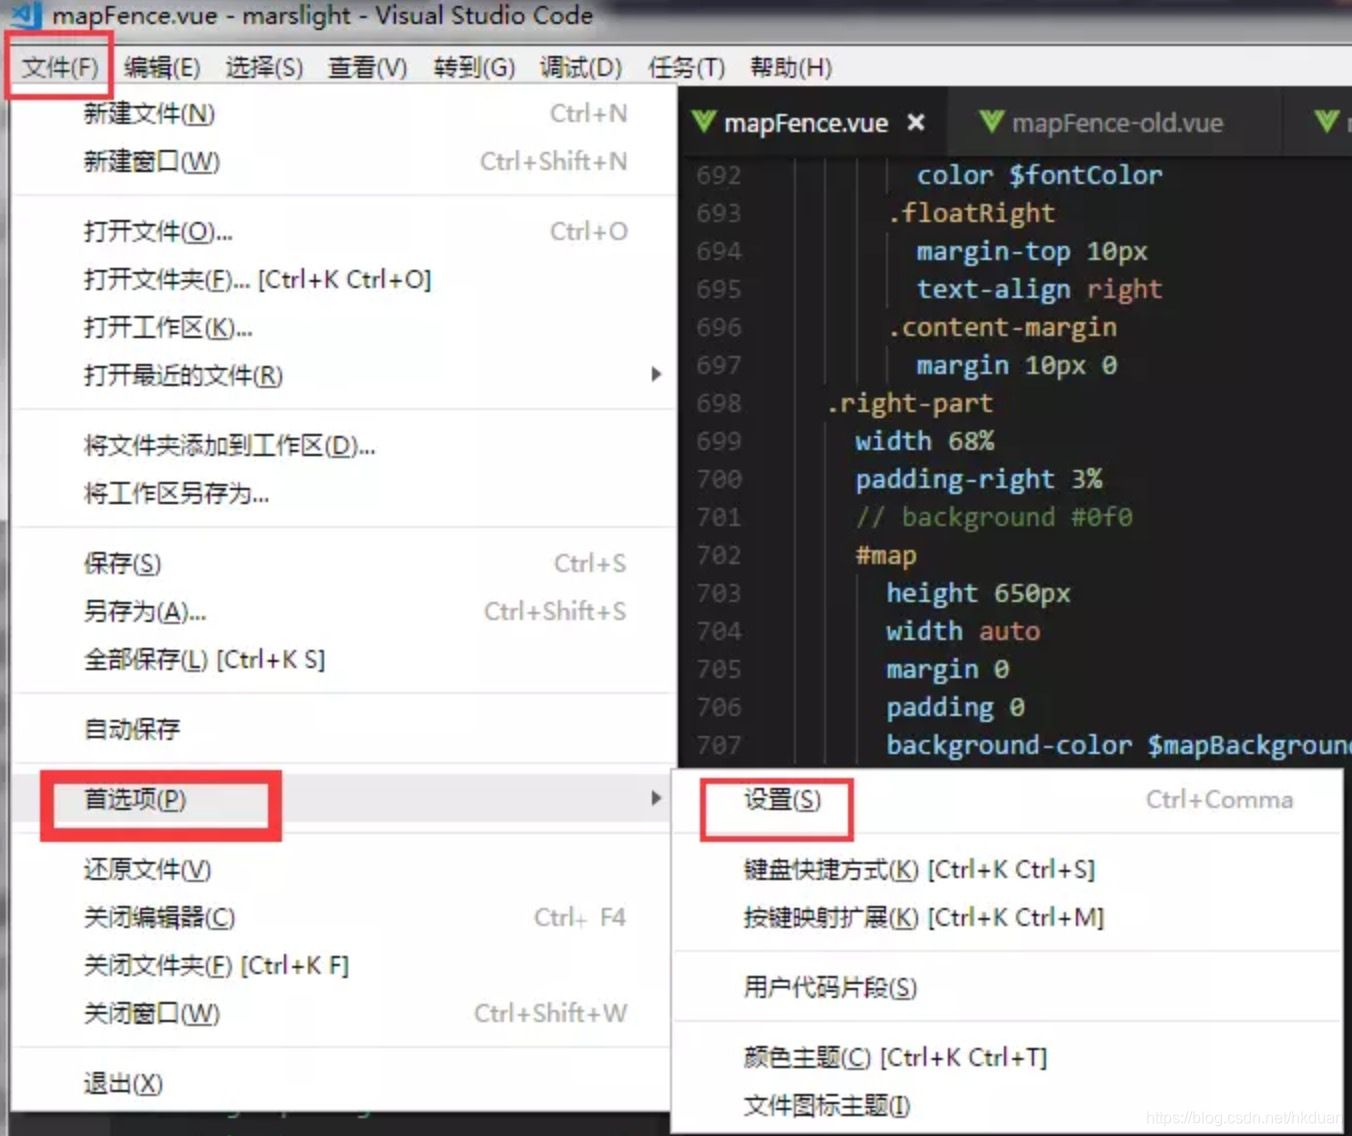This screenshot has width=1352, height=1136.
Task: Choose 将文件夹添加到工作区(D)... entry
Action: click(x=343, y=446)
